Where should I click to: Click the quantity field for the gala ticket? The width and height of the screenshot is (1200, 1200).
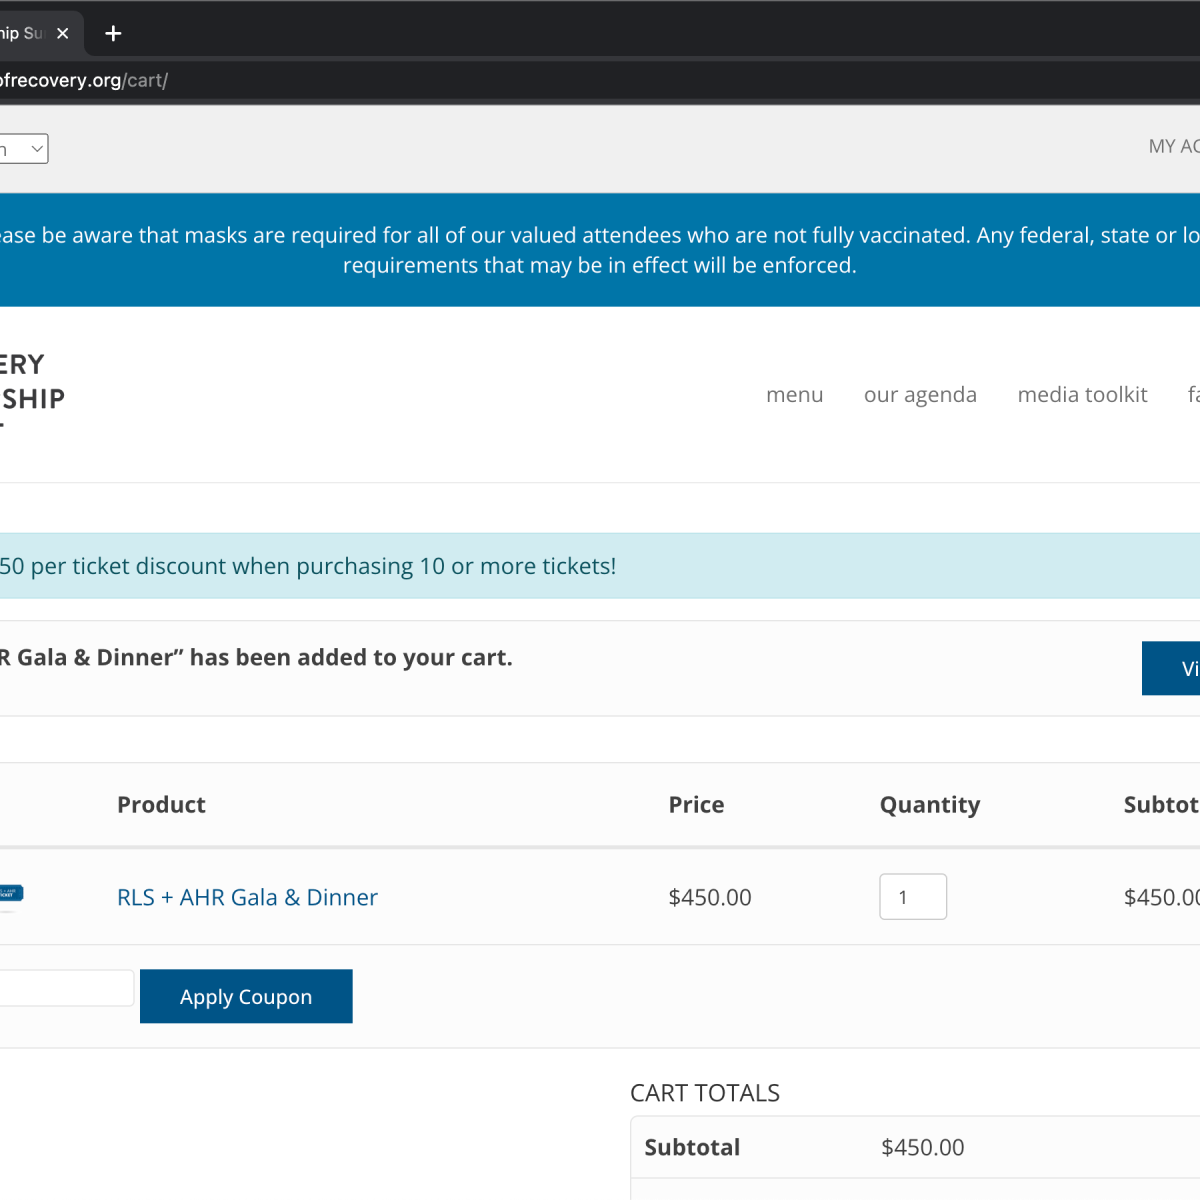click(x=912, y=897)
